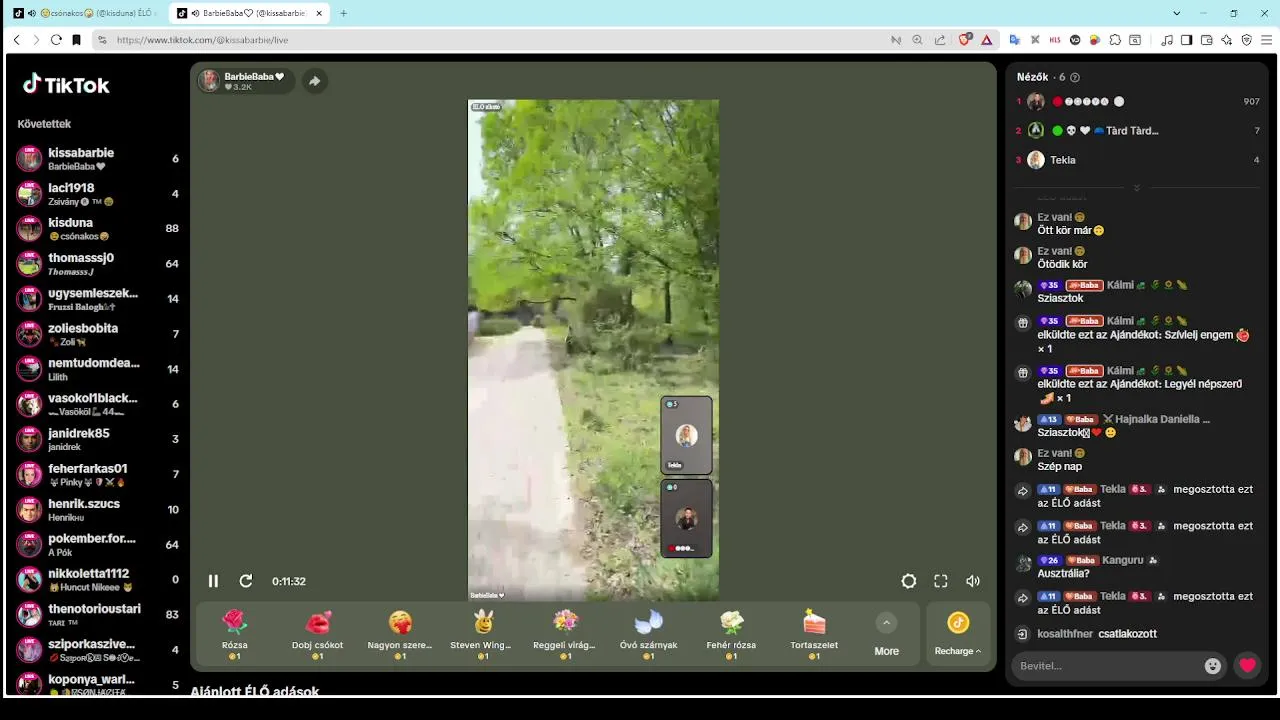The image size is (1280, 720).
Task: Toggle the browser sidebar panel
Action: [x=1187, y=40]
